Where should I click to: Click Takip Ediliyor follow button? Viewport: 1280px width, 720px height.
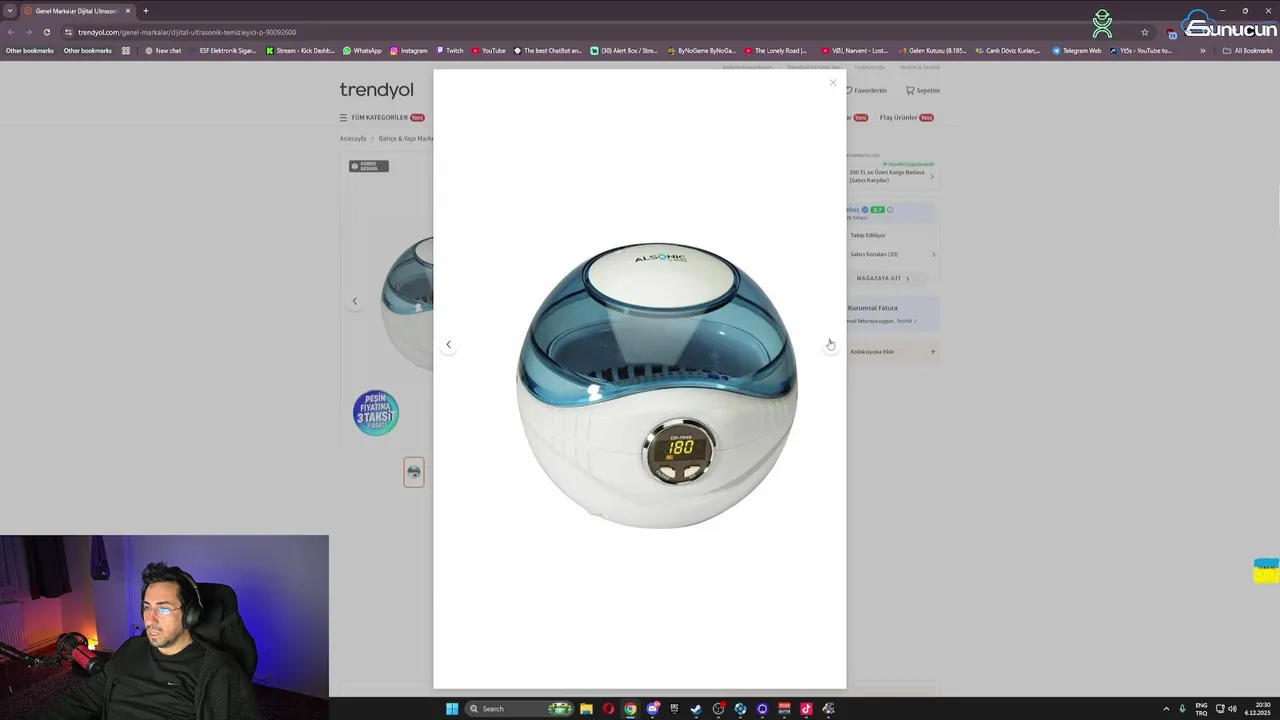pyautogui.click(x=868, y=235)
